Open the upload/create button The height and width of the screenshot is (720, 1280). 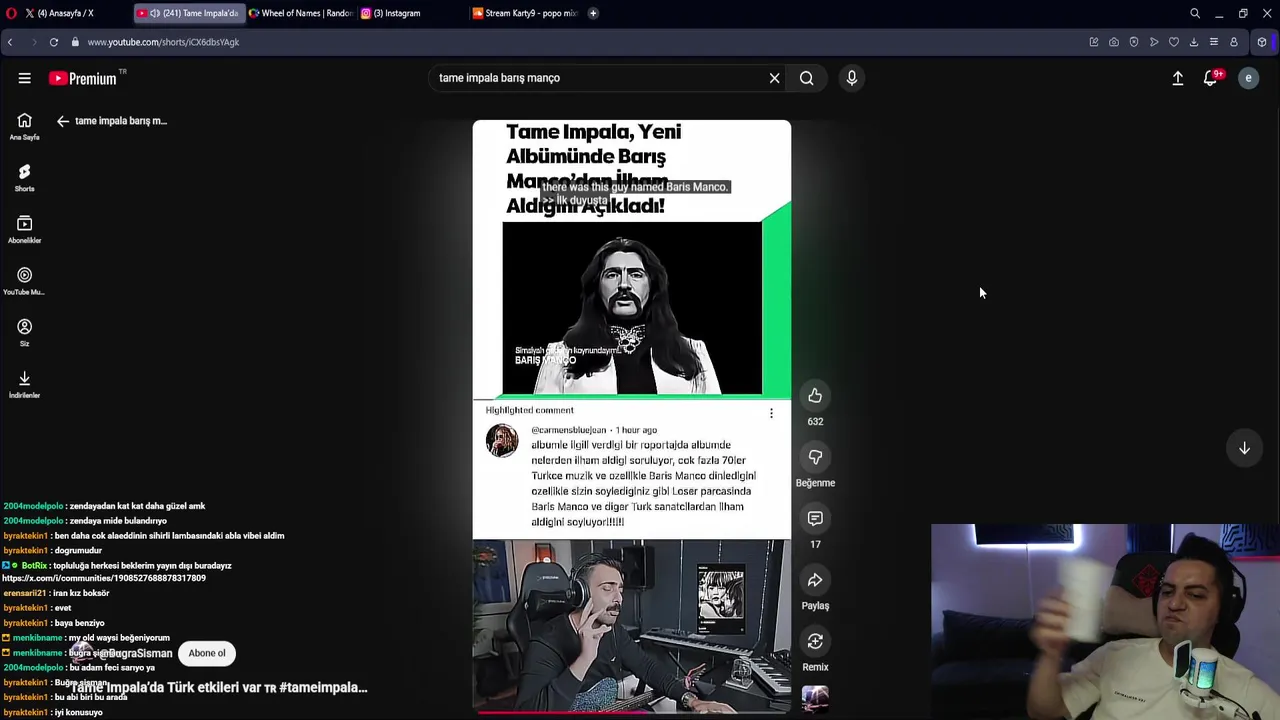point(1178,78)
